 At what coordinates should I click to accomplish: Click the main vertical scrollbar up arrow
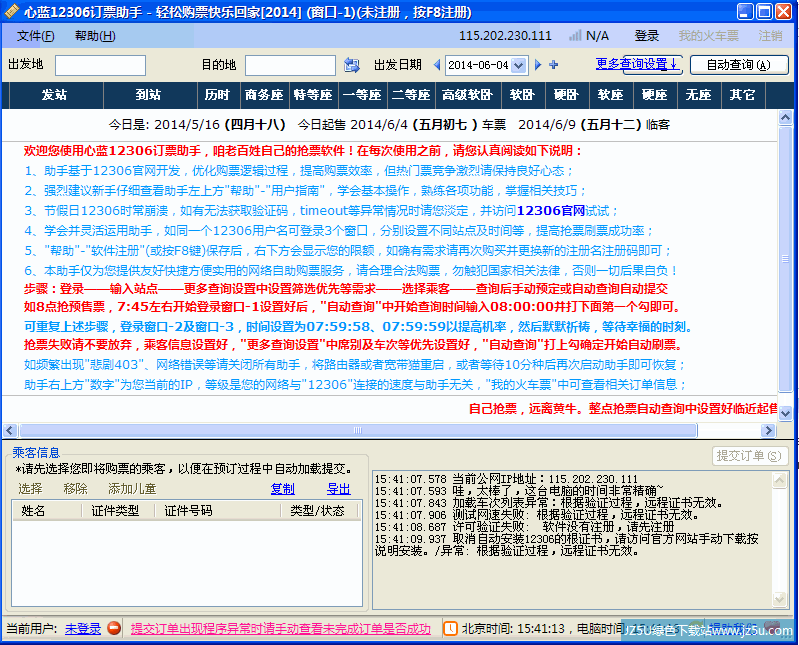tap(785, 118)
